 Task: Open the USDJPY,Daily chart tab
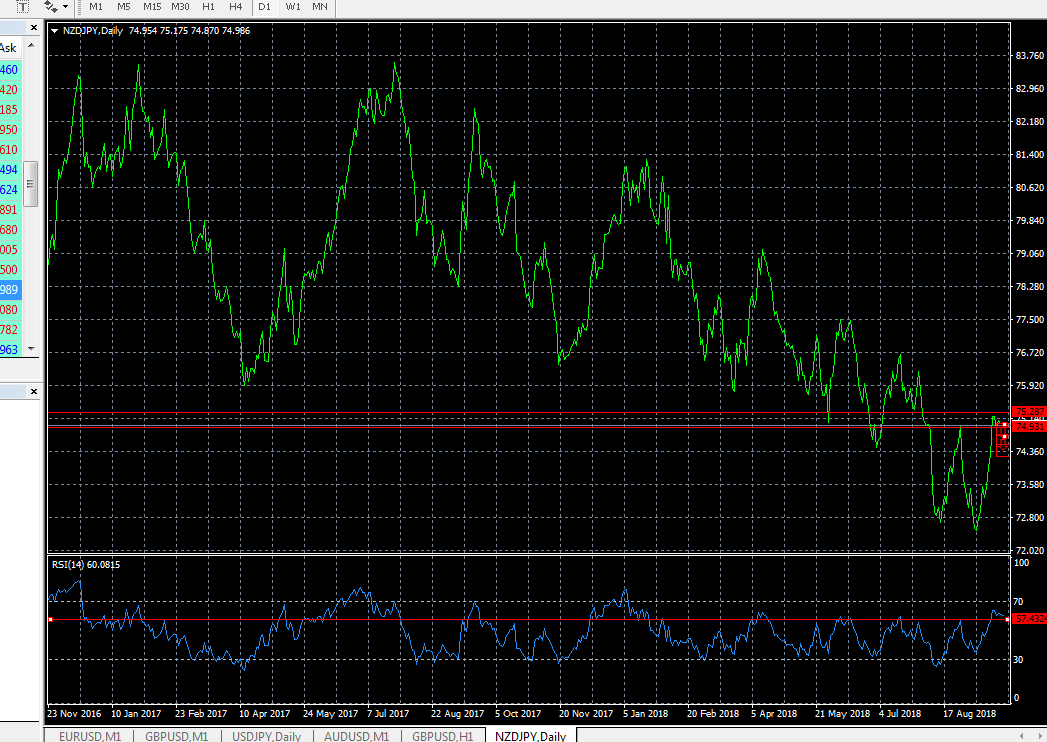266,736
